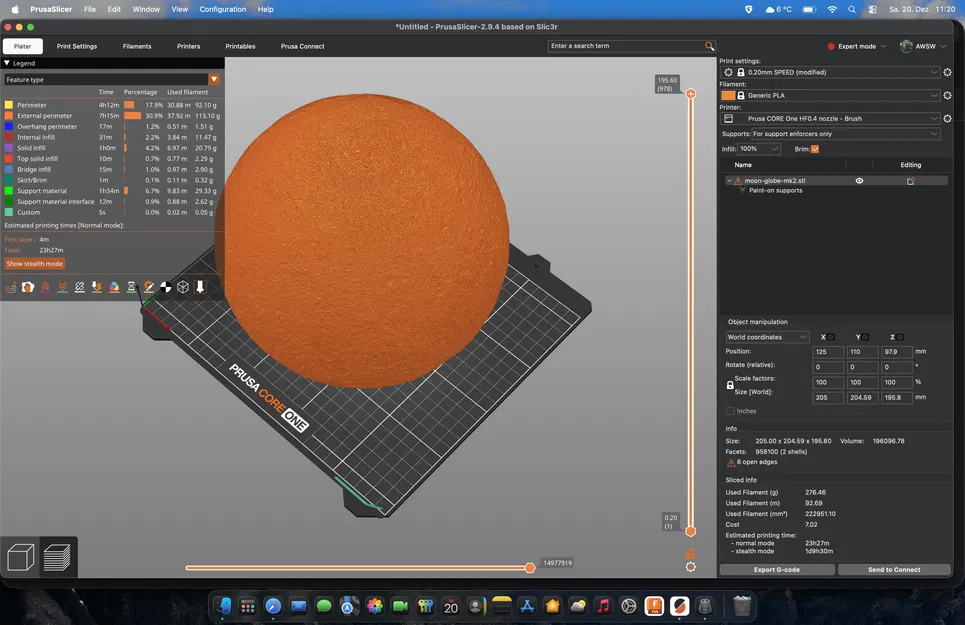This screenshot has height=625, width=965.
Task: Click the Show stealth mode button
Action: [x=34, y=263]
